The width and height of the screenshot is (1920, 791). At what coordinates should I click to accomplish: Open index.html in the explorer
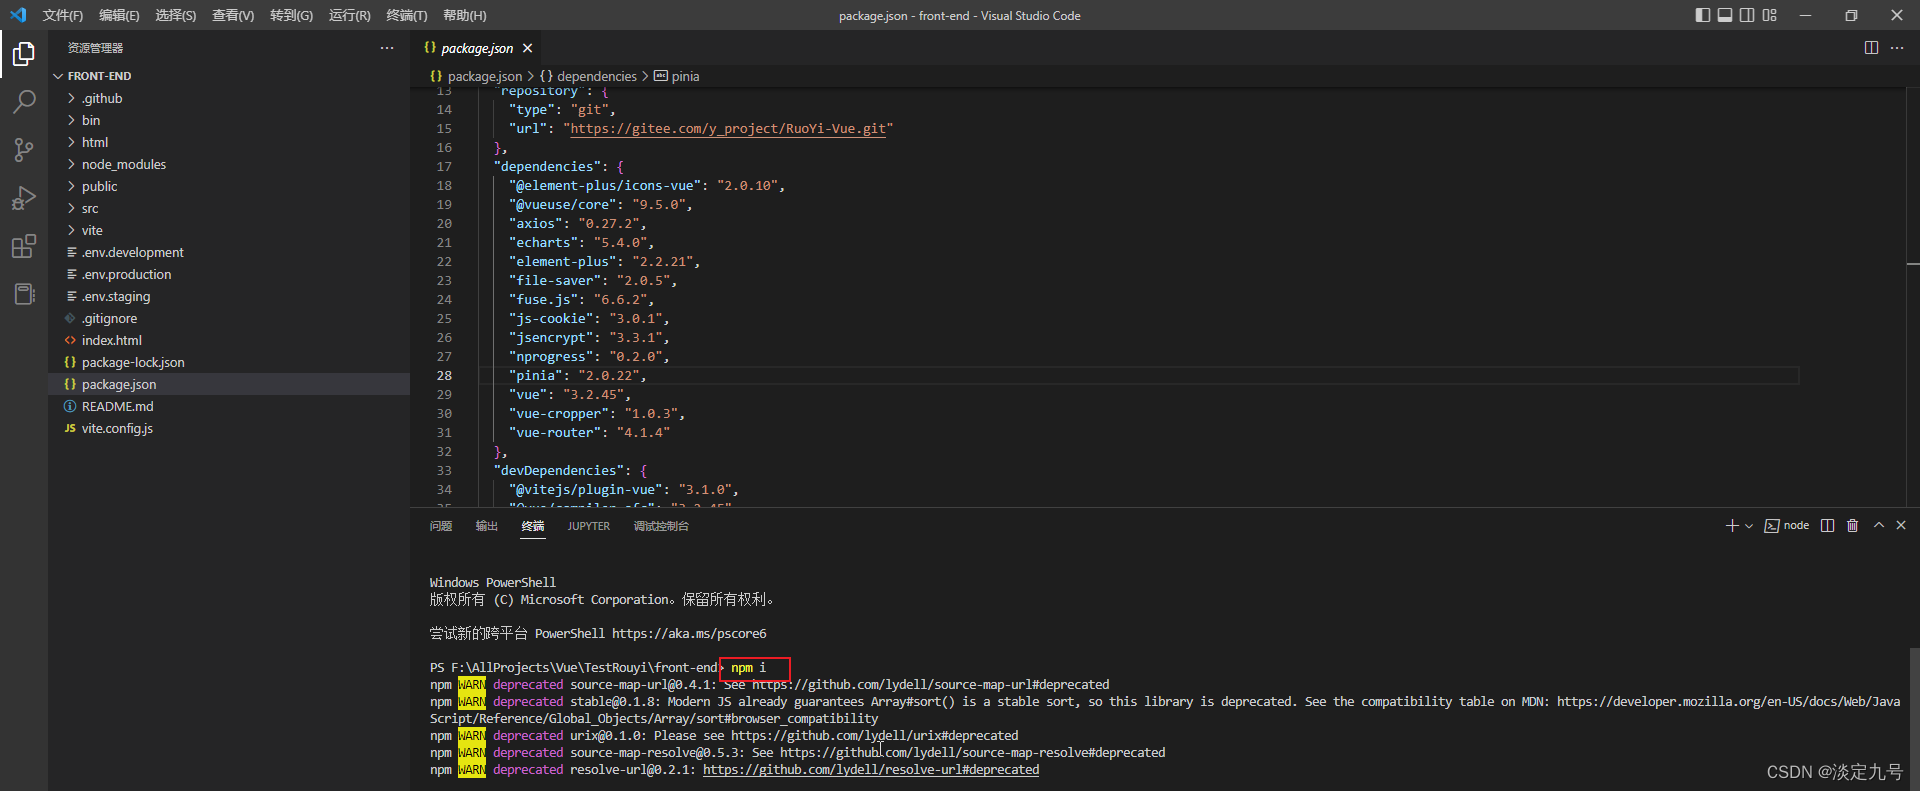[229, 340]
